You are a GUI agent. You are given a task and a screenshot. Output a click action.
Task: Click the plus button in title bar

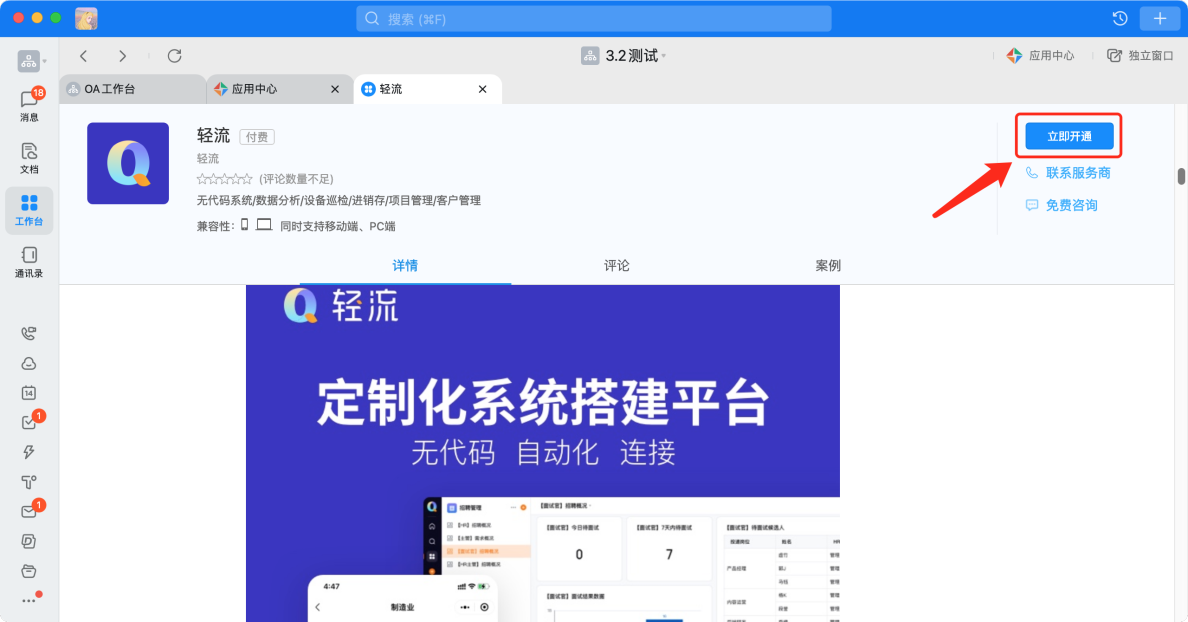[1159, 18]
